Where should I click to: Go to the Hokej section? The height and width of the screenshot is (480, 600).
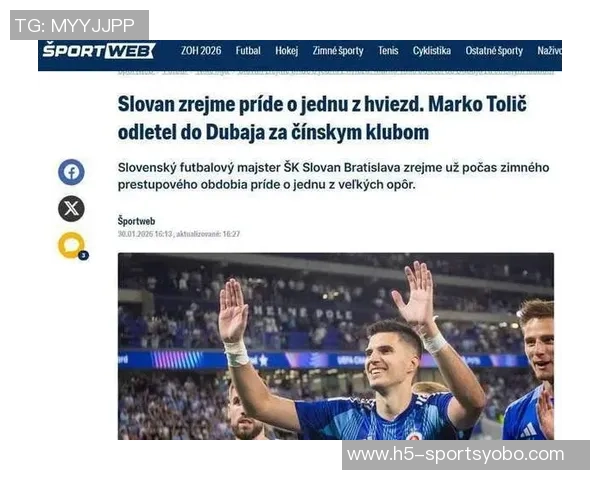click(286, 51)
